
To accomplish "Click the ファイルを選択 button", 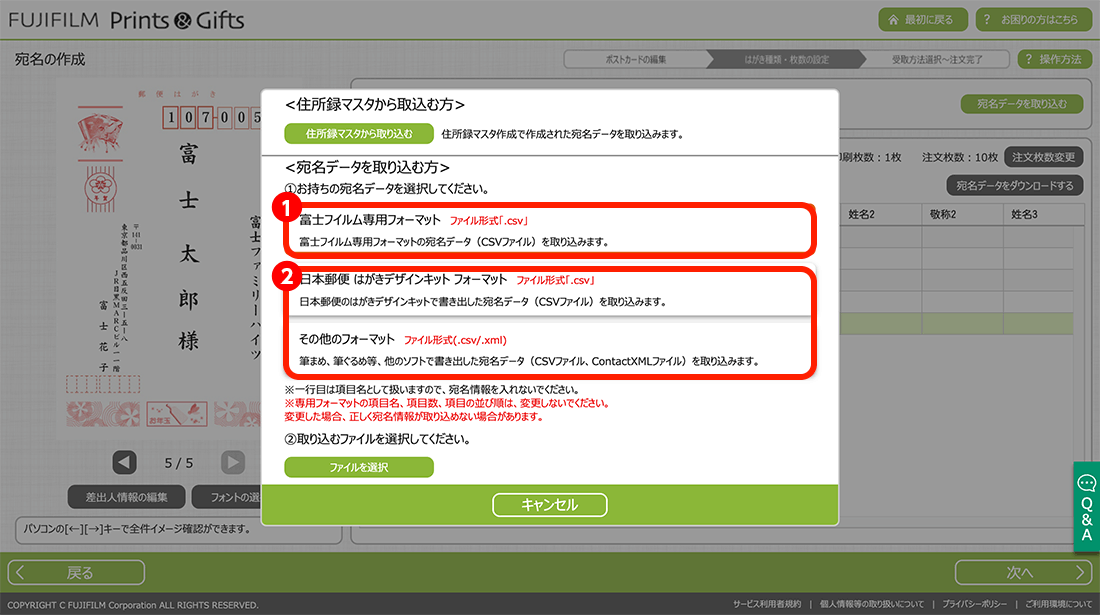I will pyautogui.click(x=358, y=467).
